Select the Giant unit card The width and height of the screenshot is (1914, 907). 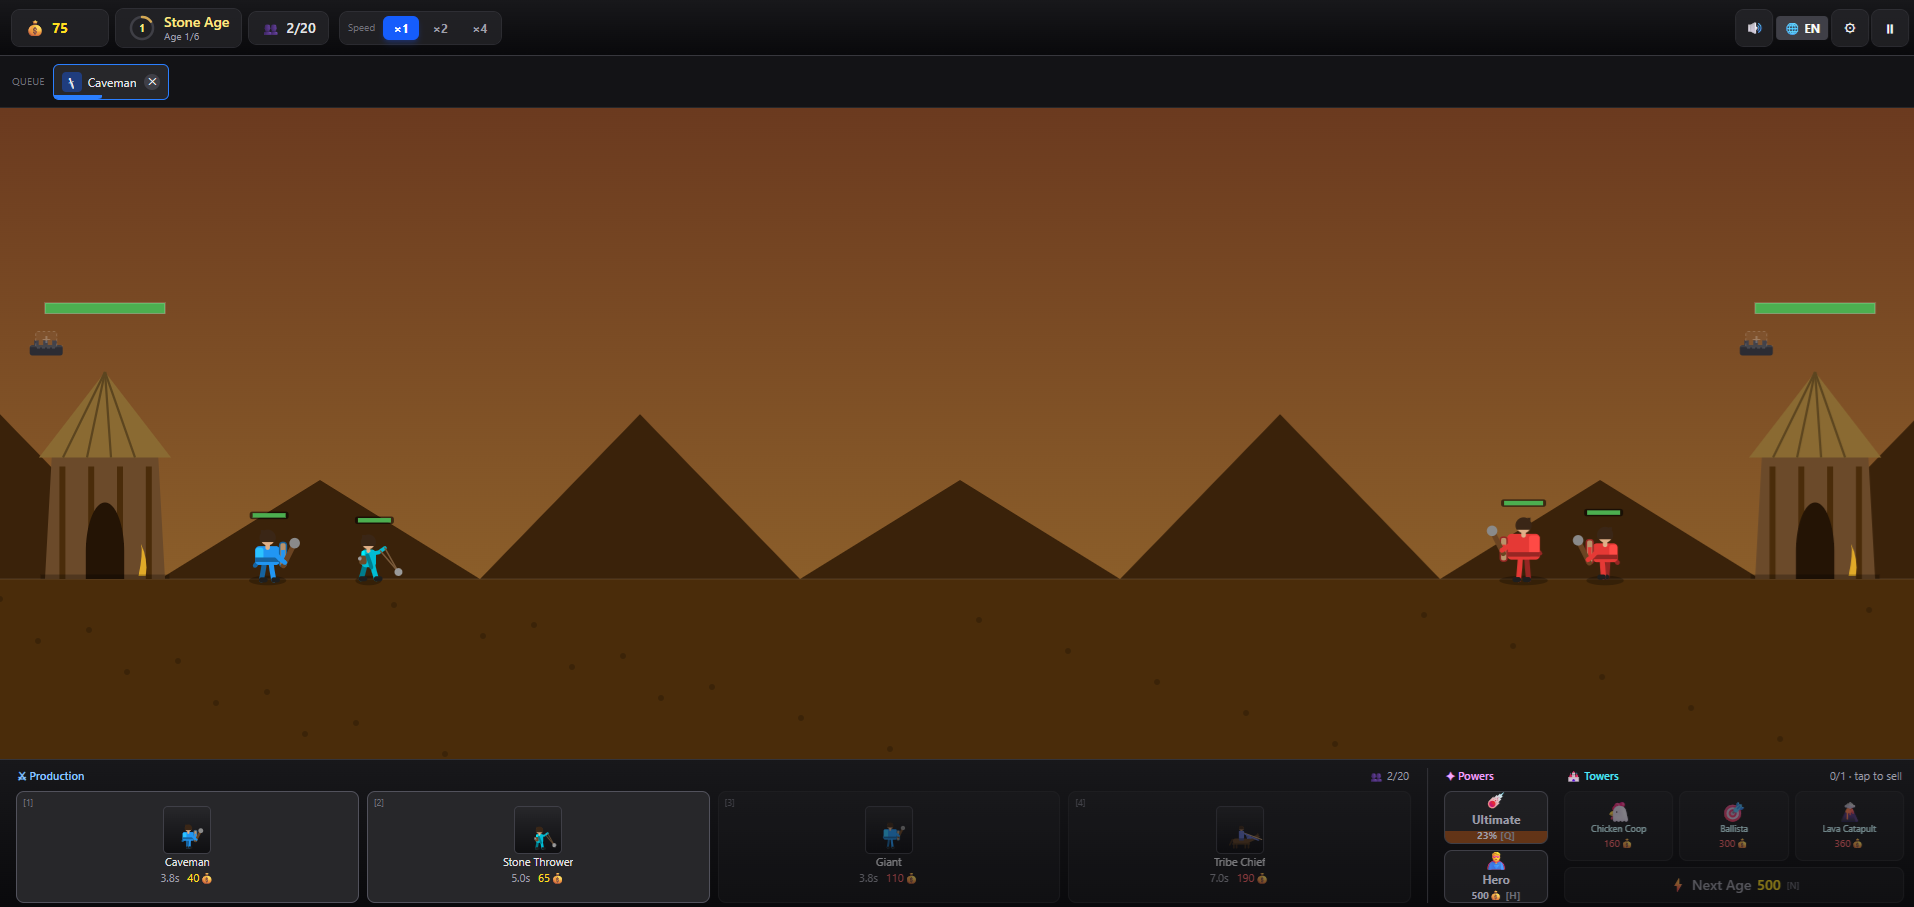coord(889,847)
